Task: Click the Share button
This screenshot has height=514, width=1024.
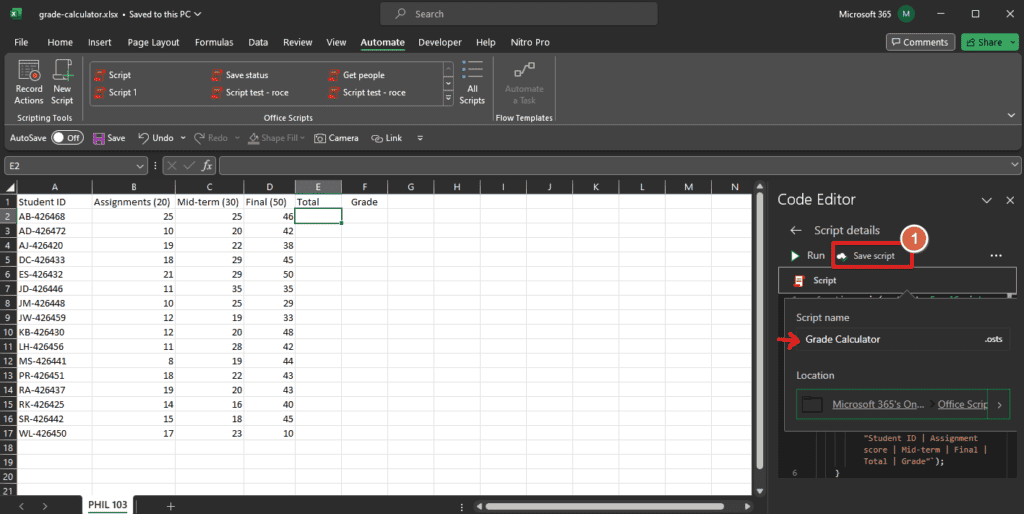Action: 984,42
